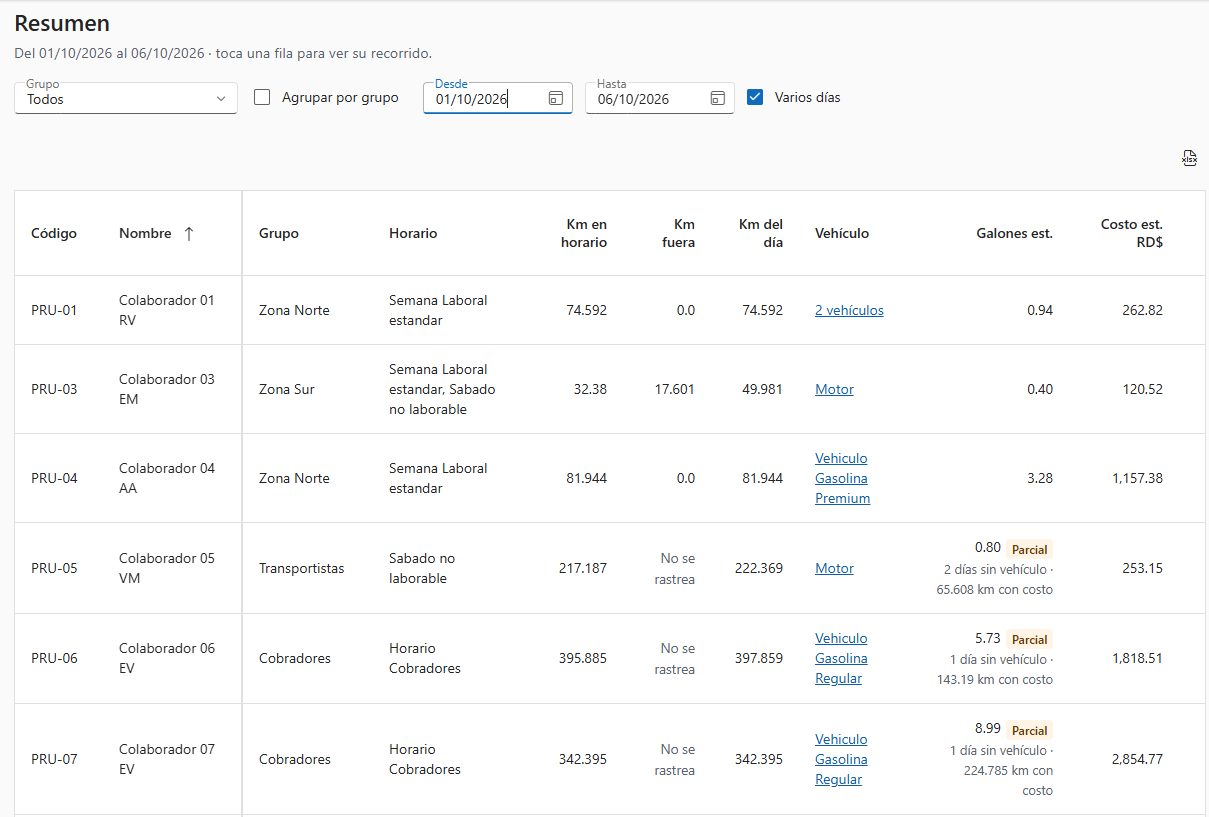The image size is (1209, 817).
Task: Select the PRU-01 code cell
Action: (54, 310)
